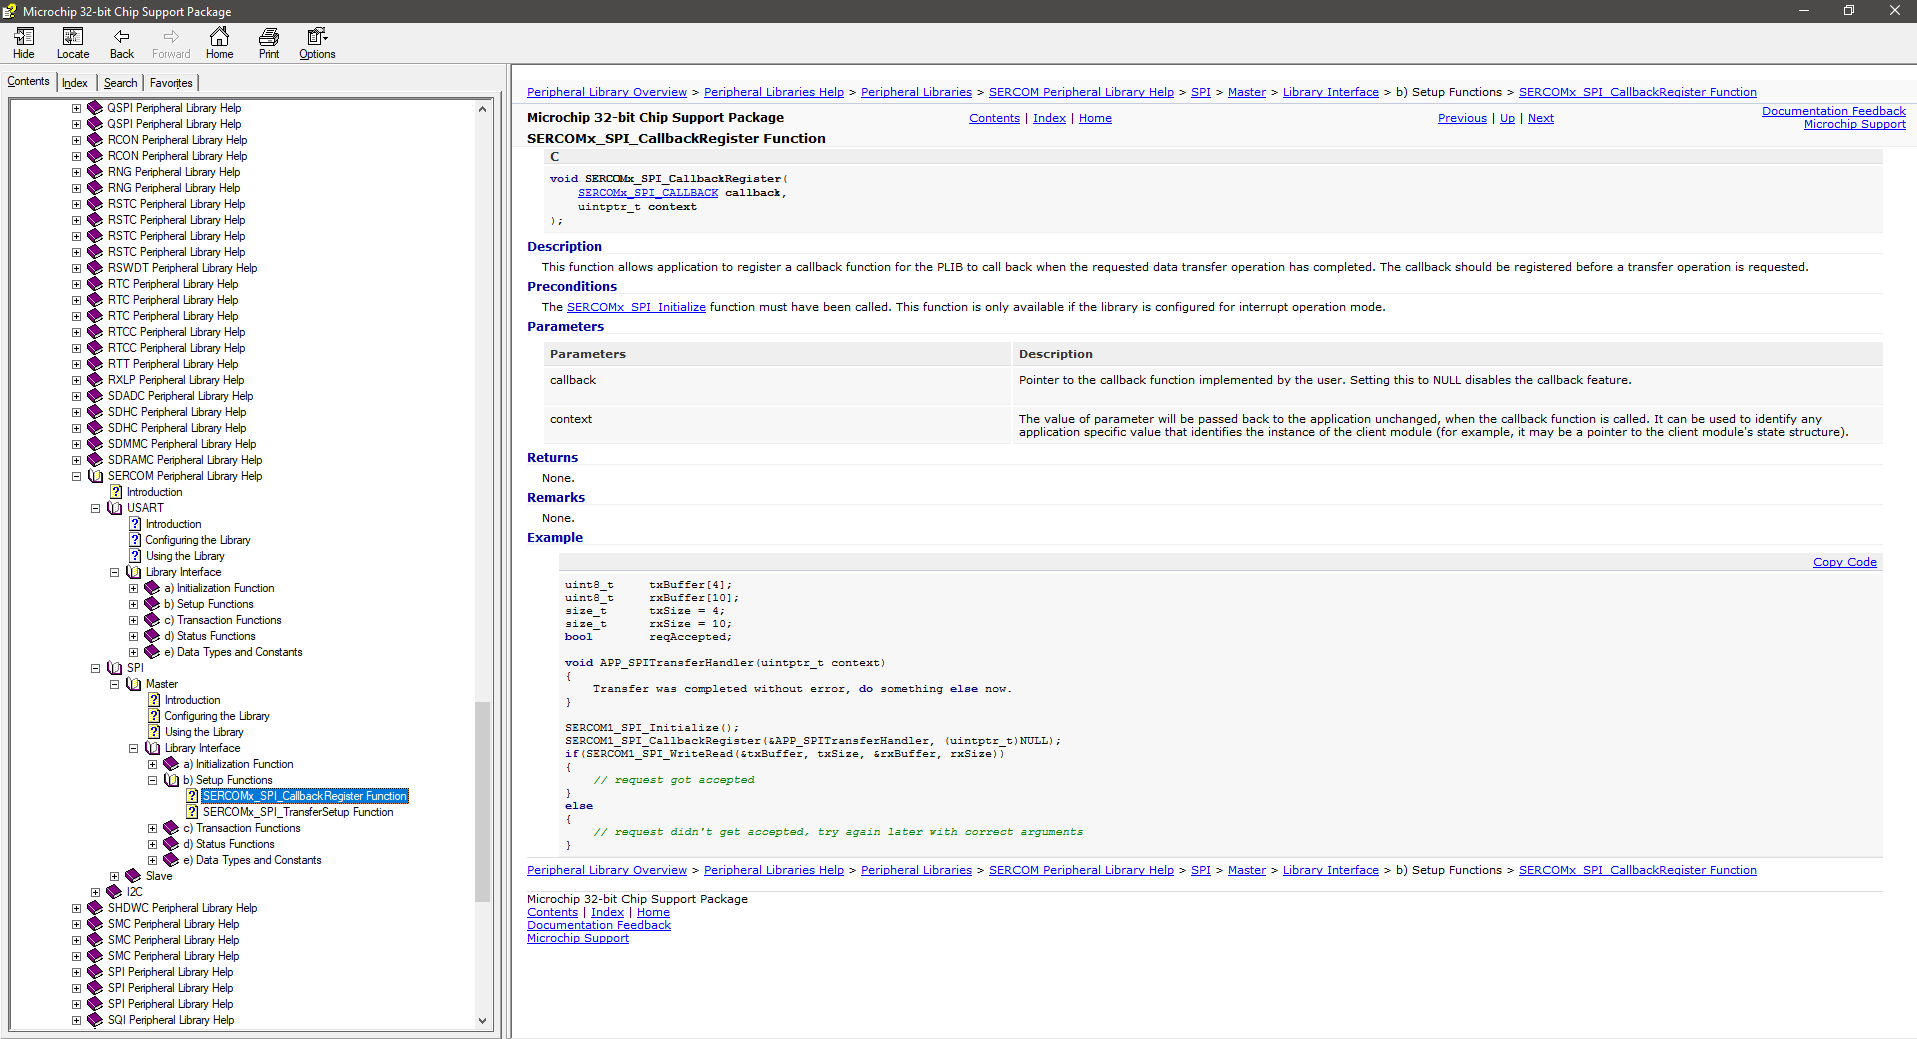
Task: Click the I2C book icon
Action: [115, 892]
